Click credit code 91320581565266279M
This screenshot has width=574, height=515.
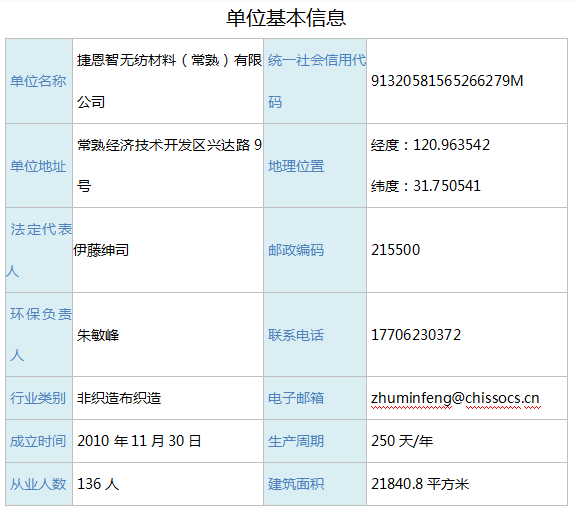click(x=447, y=81)
